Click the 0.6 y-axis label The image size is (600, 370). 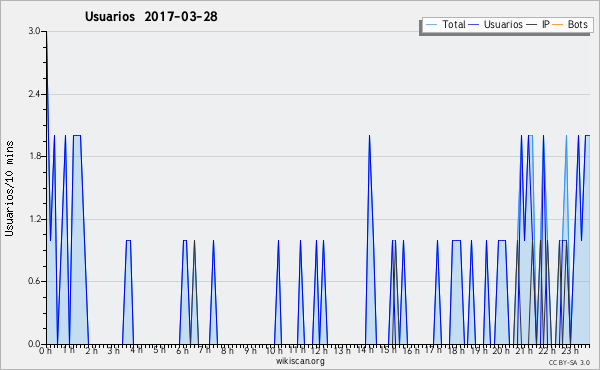click(x=34, y=281)
